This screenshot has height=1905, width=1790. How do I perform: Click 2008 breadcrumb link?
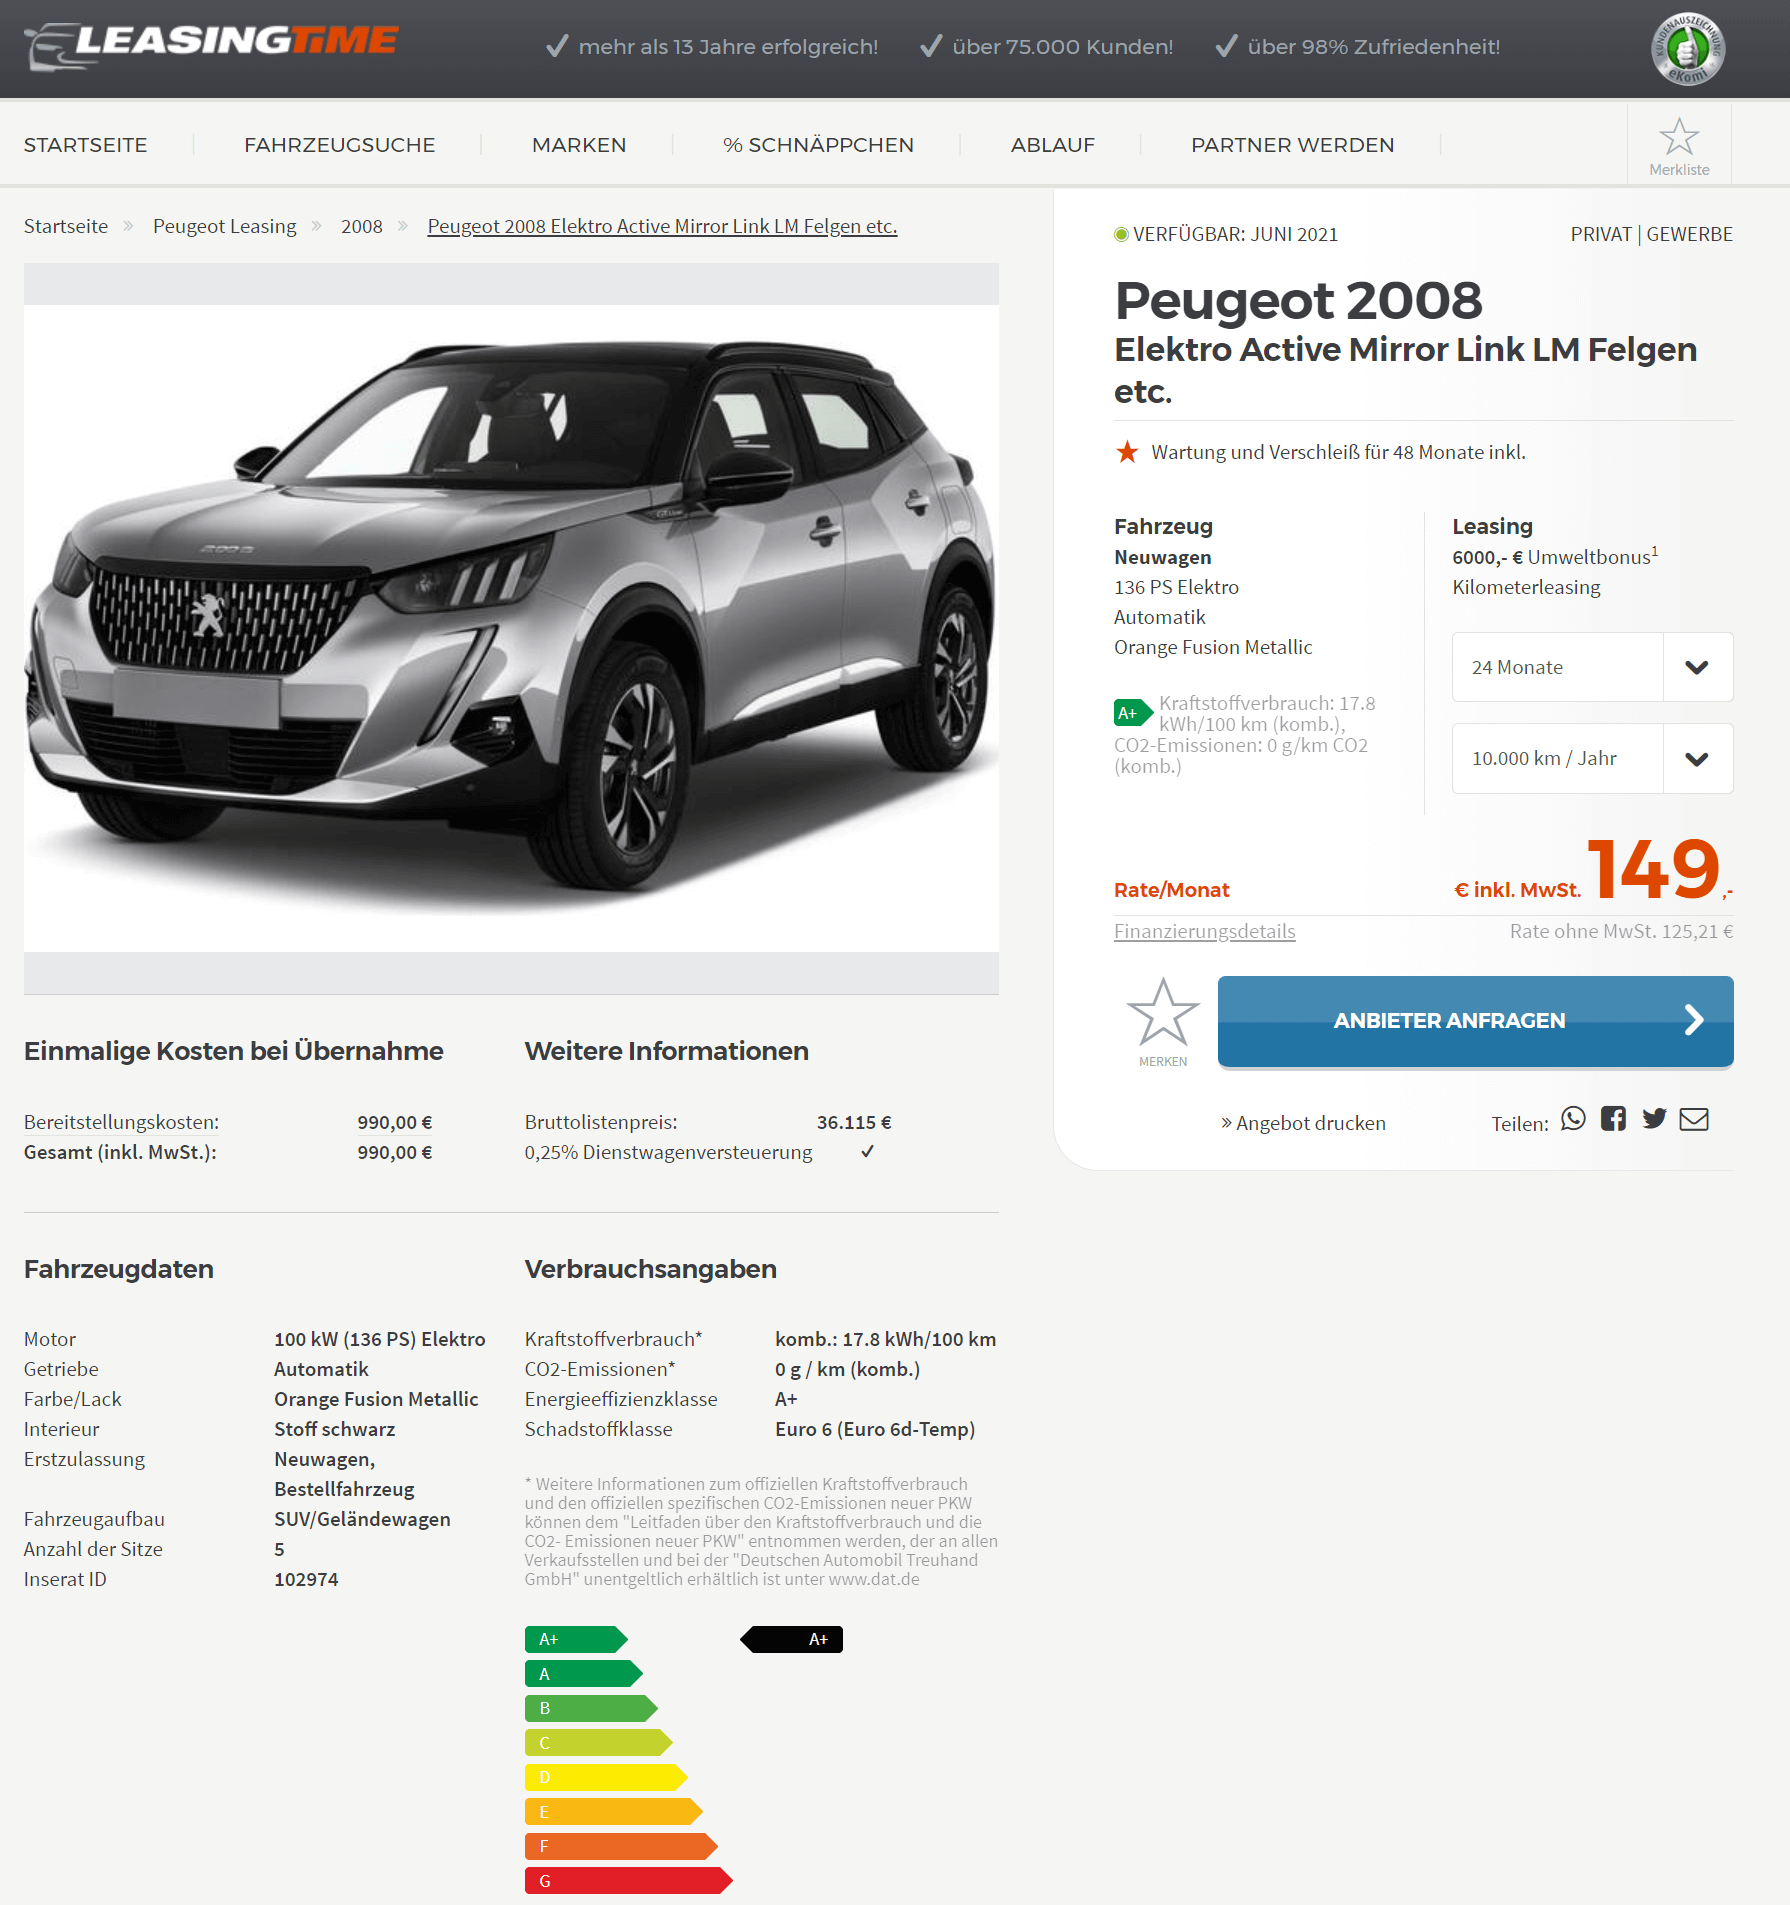pyautogui.click(x=362, y=226)
